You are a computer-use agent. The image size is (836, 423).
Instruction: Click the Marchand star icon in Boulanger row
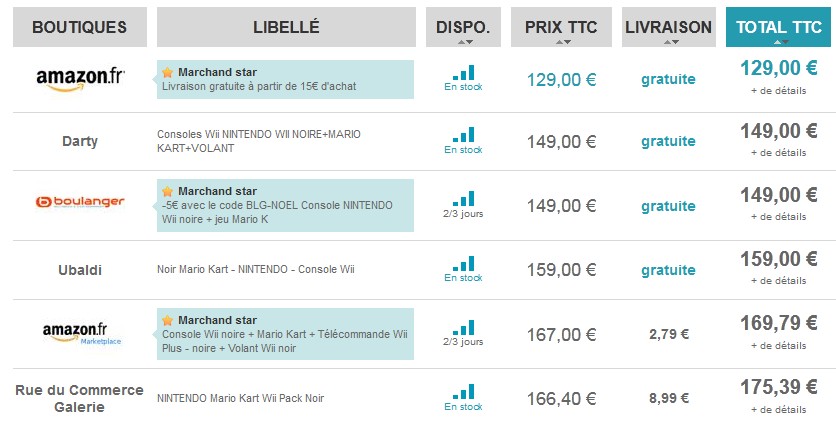167,191
